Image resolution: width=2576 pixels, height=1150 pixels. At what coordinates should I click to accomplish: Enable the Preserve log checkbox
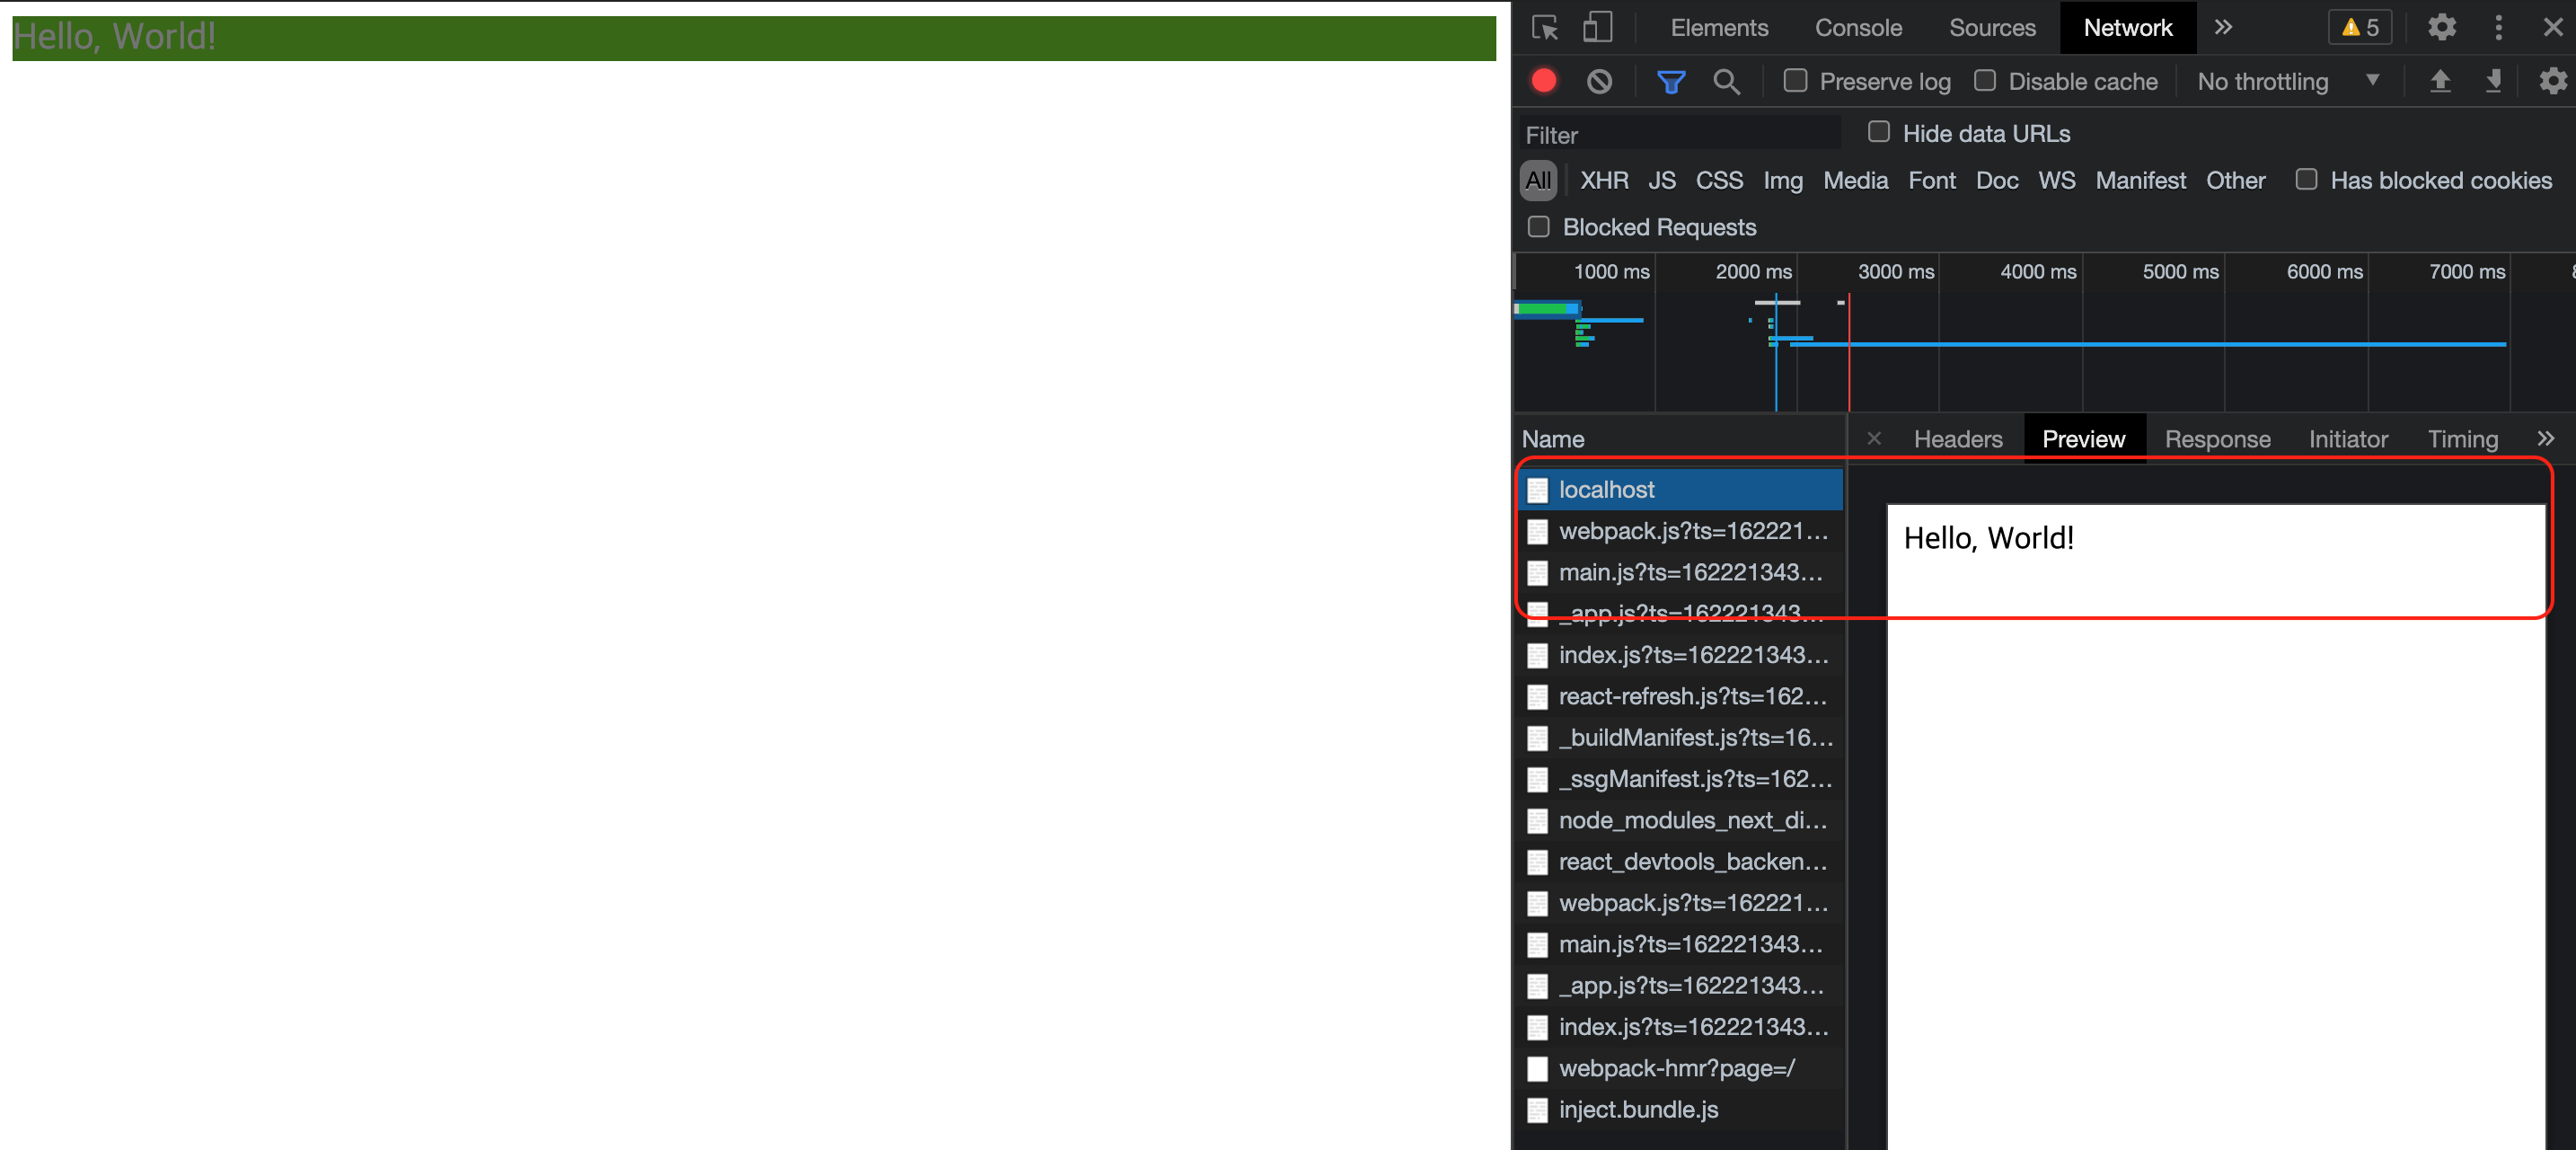(1795, 81)
